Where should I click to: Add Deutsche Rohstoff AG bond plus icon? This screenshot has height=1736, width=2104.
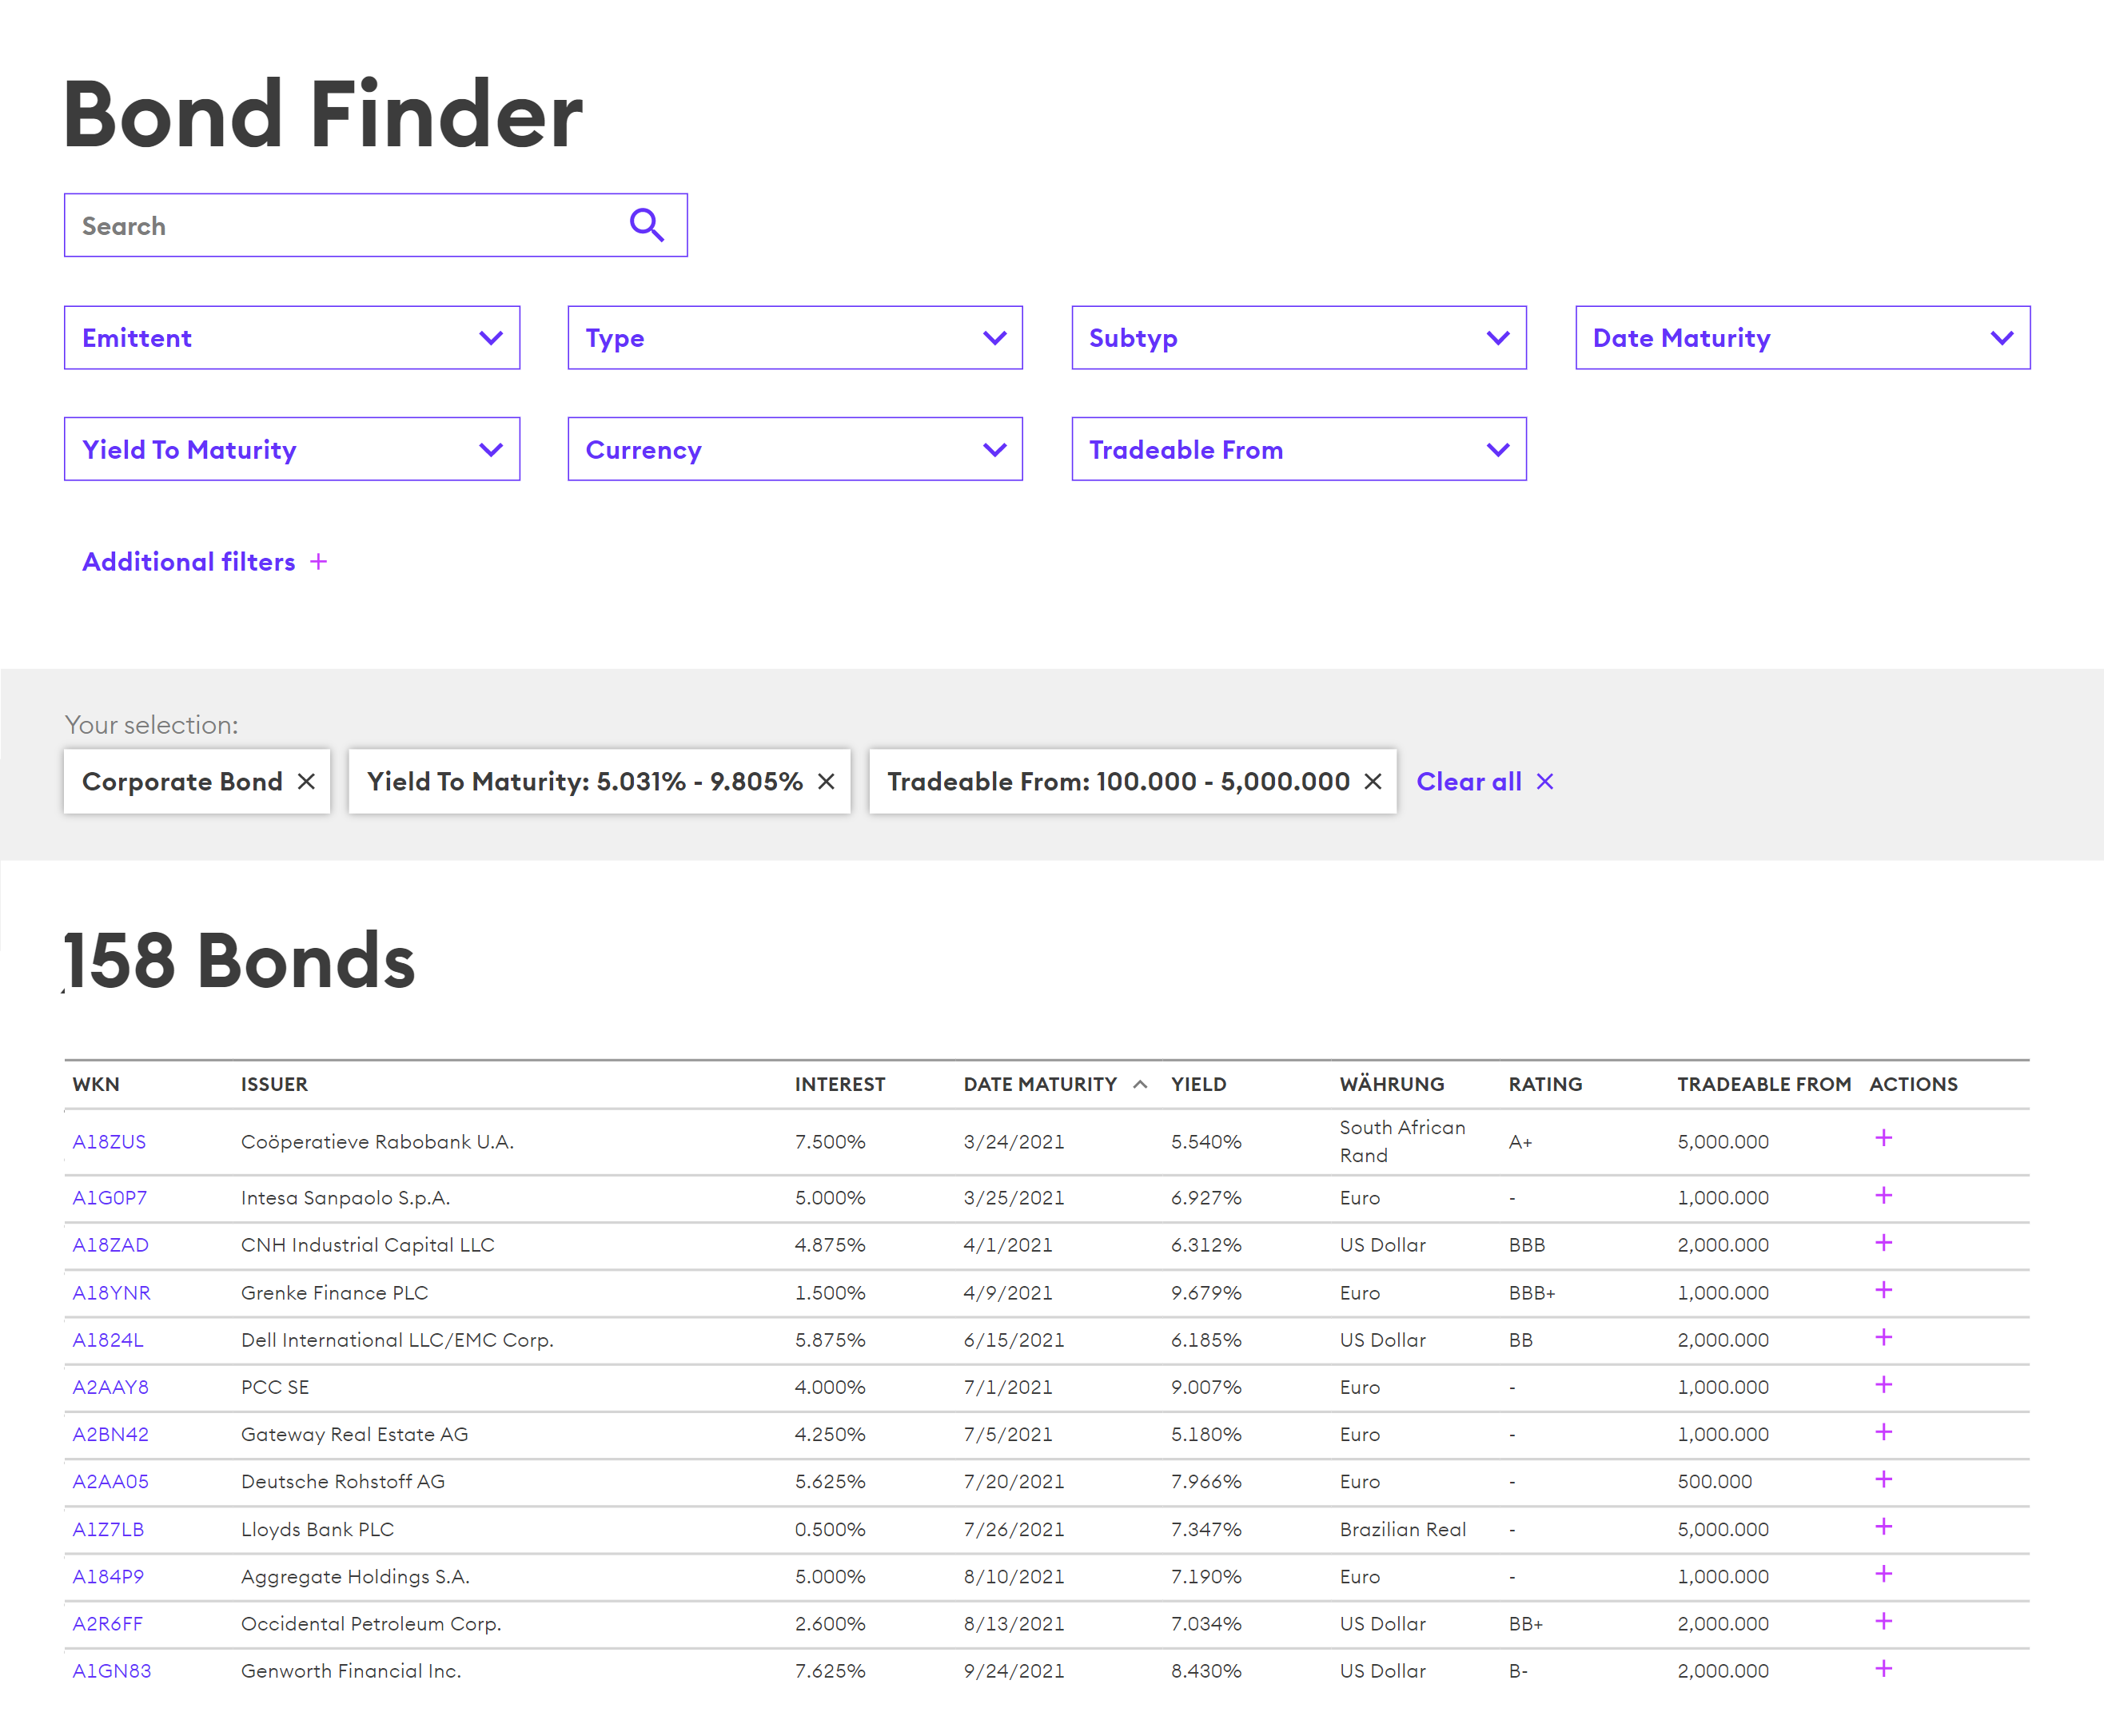(x=1883, y=1479)
